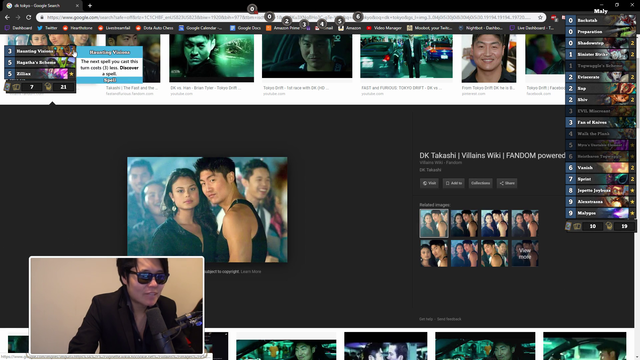The width and height of the screenshot is (640, 360).
Task: Open the Moobot bookmark
Action: pos(429,28)
